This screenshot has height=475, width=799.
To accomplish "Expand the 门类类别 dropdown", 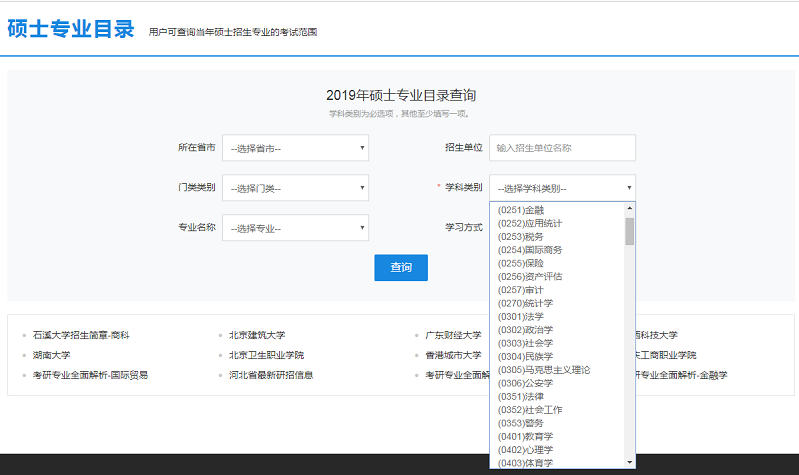I will [x=295, y=188].
